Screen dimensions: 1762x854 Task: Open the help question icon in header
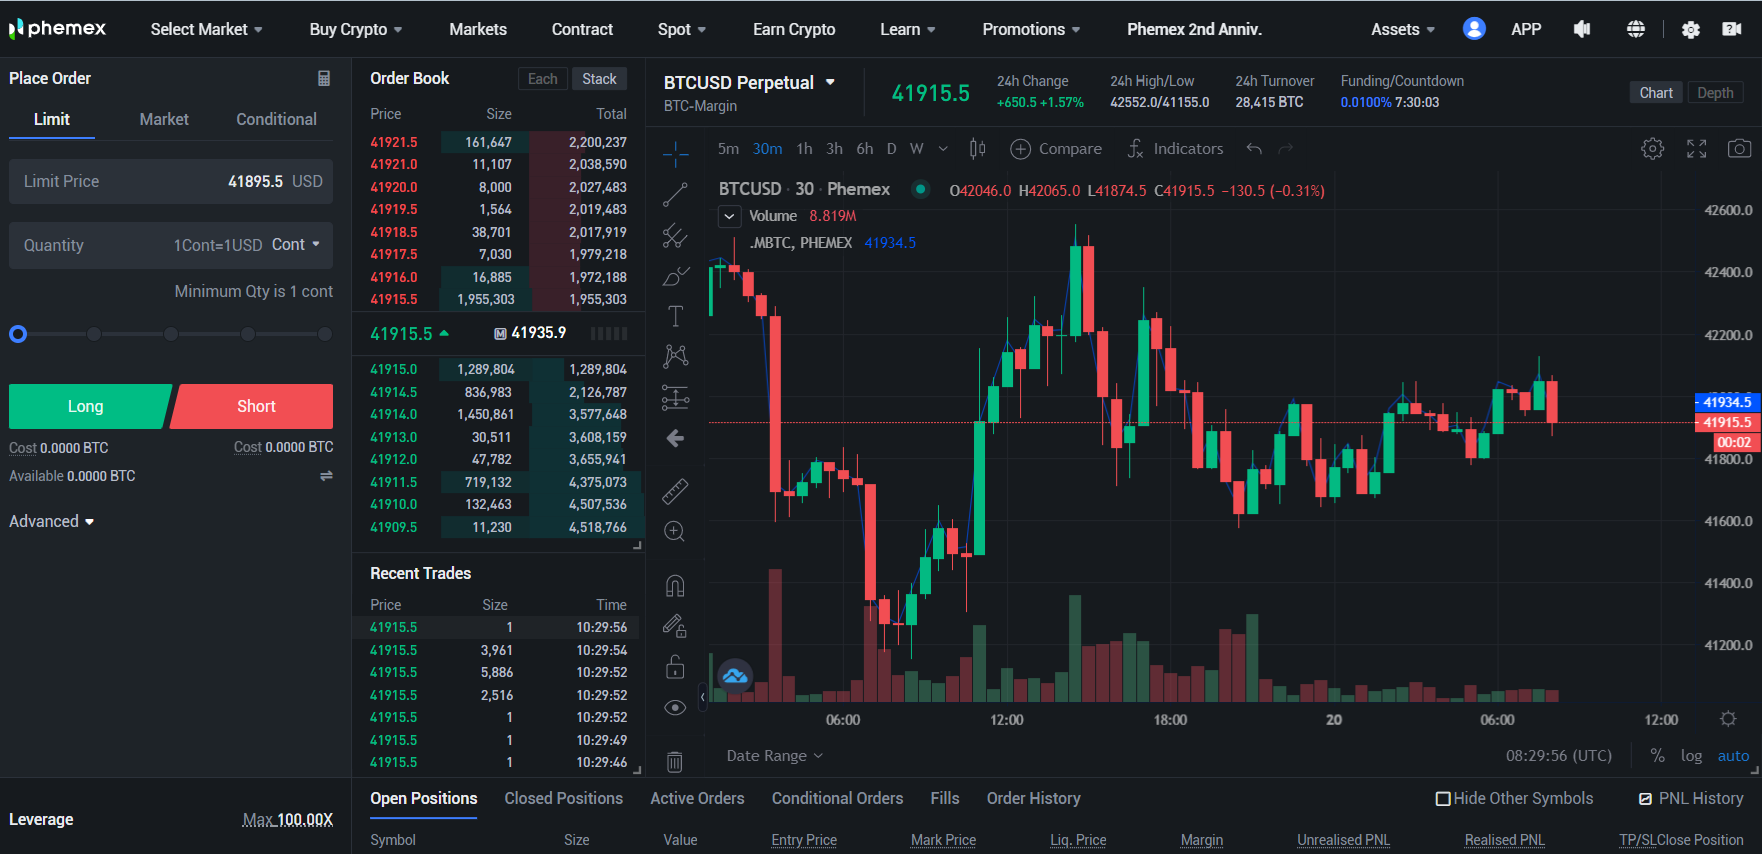[x=1732, y=29]
